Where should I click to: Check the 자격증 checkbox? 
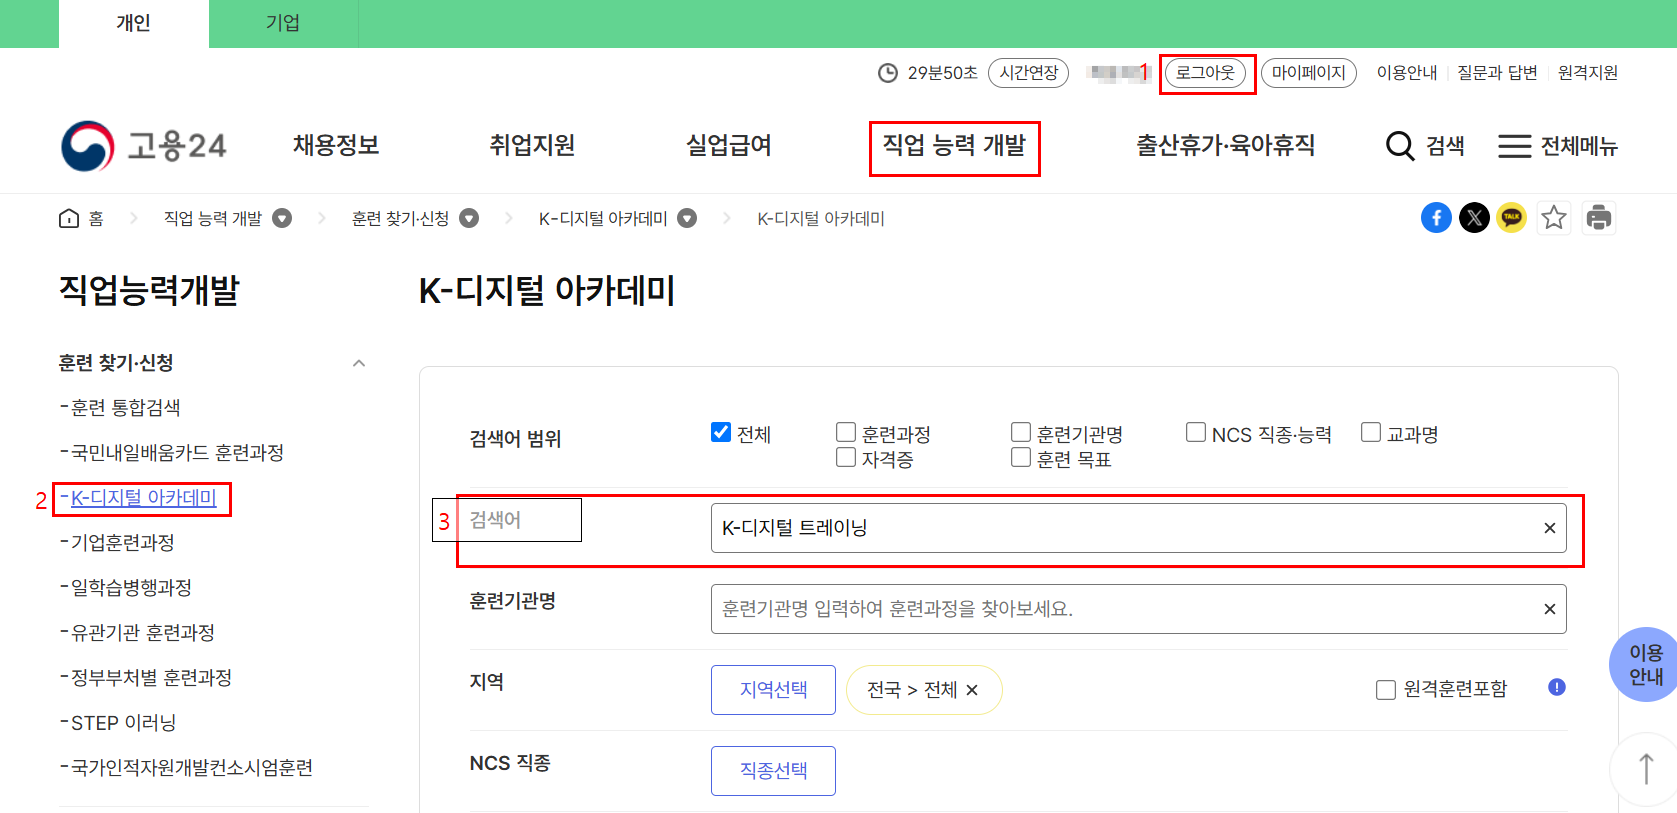click(846, 457)
